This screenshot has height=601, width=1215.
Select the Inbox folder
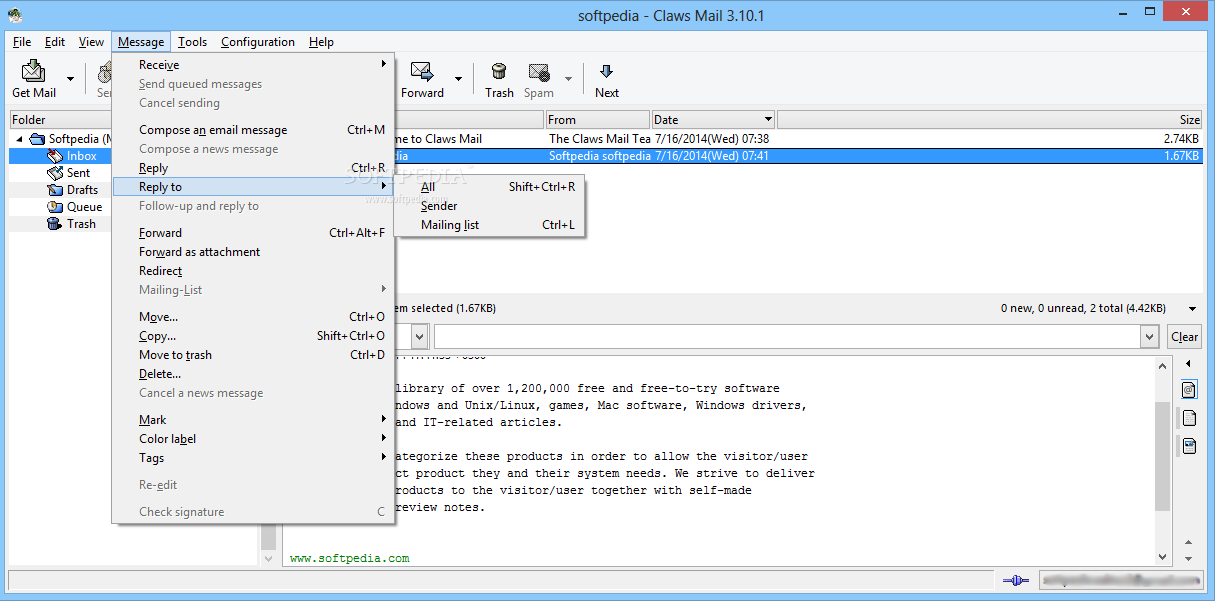pyautogui.click(x=81, y=156)
